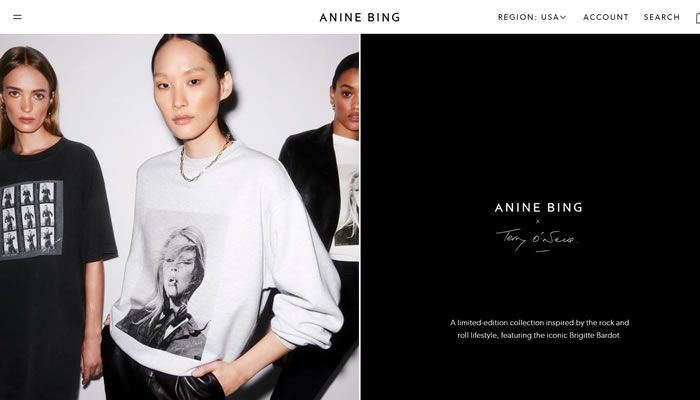700x400 pixels.
Task: Open the Search option in header
Action: click(662, 17)
